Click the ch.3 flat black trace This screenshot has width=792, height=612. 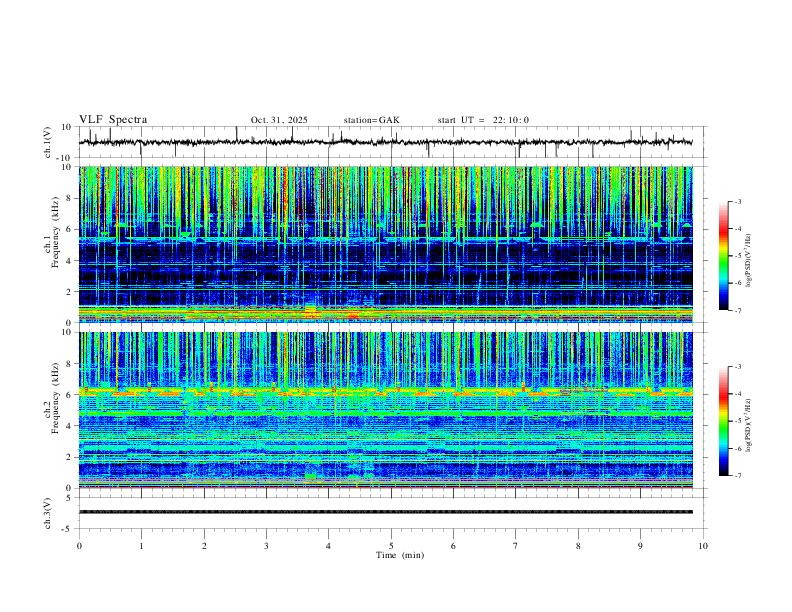385,512
